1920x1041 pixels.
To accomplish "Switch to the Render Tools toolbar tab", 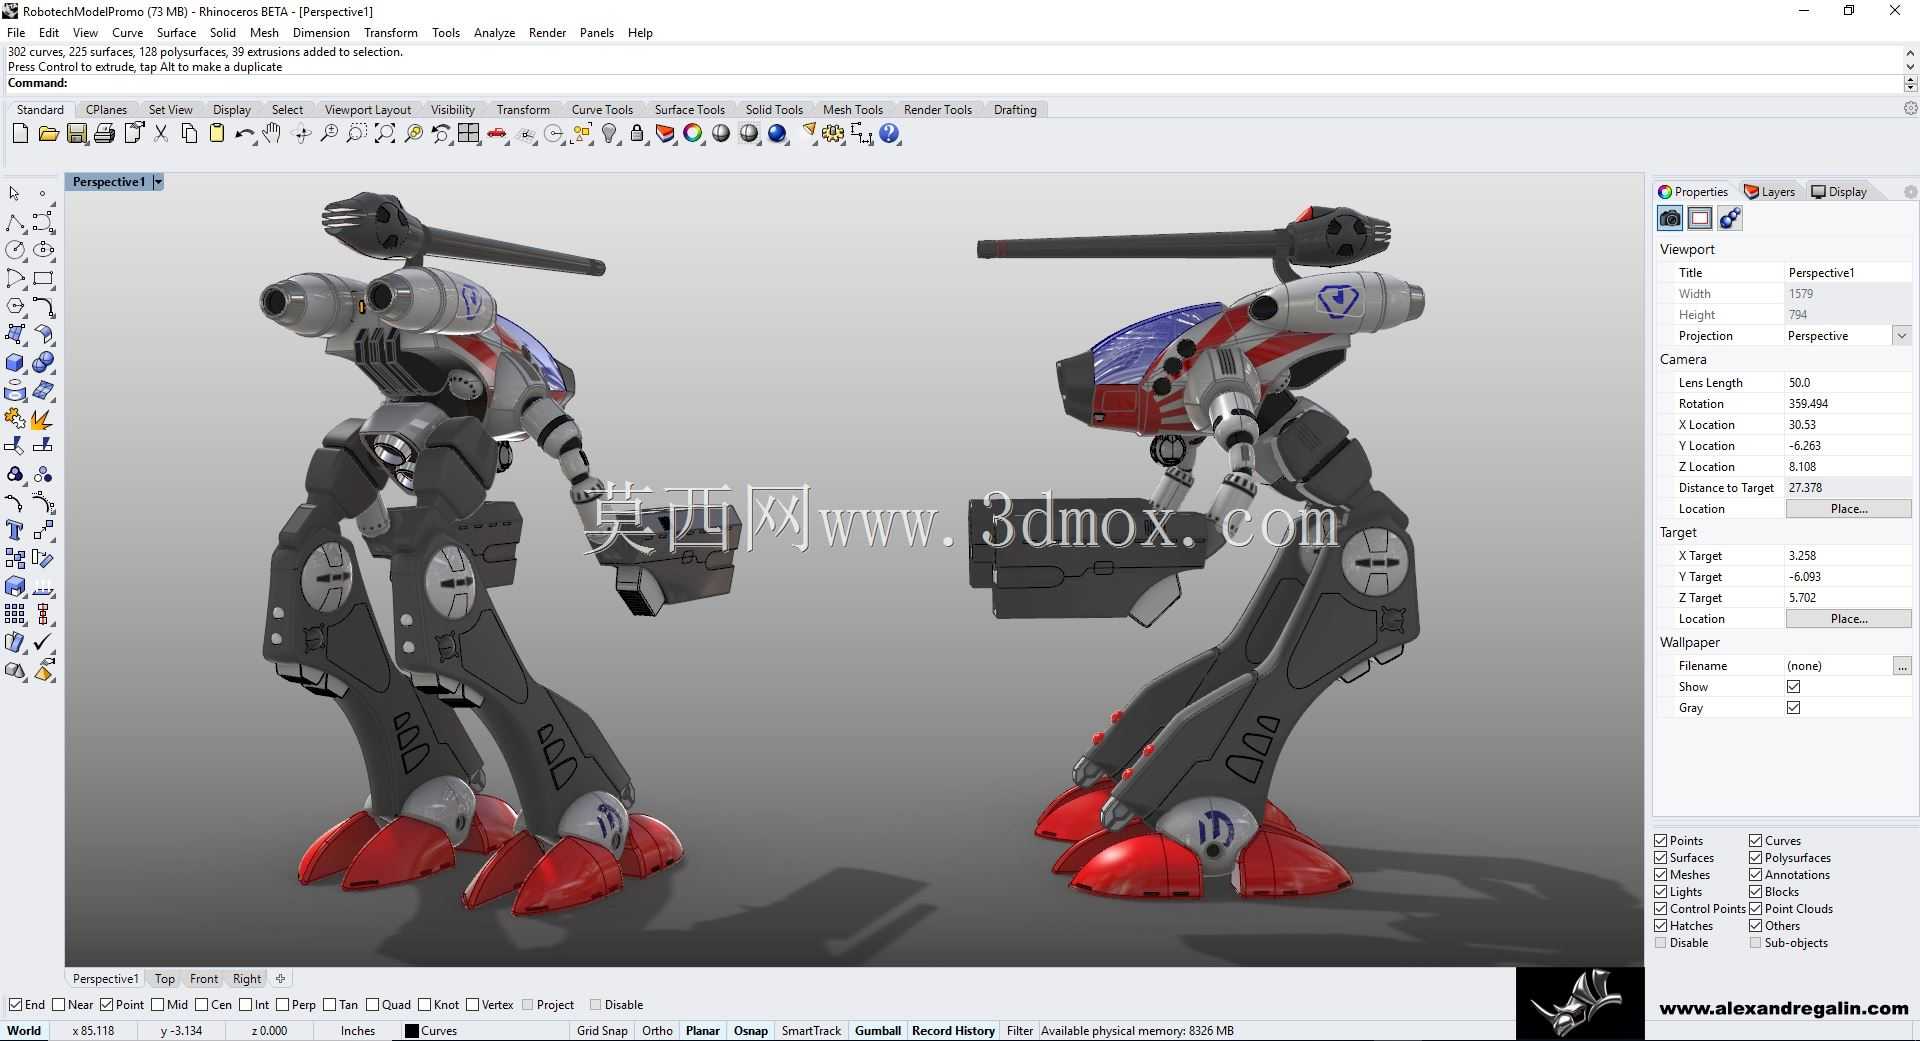I will click(x=937, y=109).
